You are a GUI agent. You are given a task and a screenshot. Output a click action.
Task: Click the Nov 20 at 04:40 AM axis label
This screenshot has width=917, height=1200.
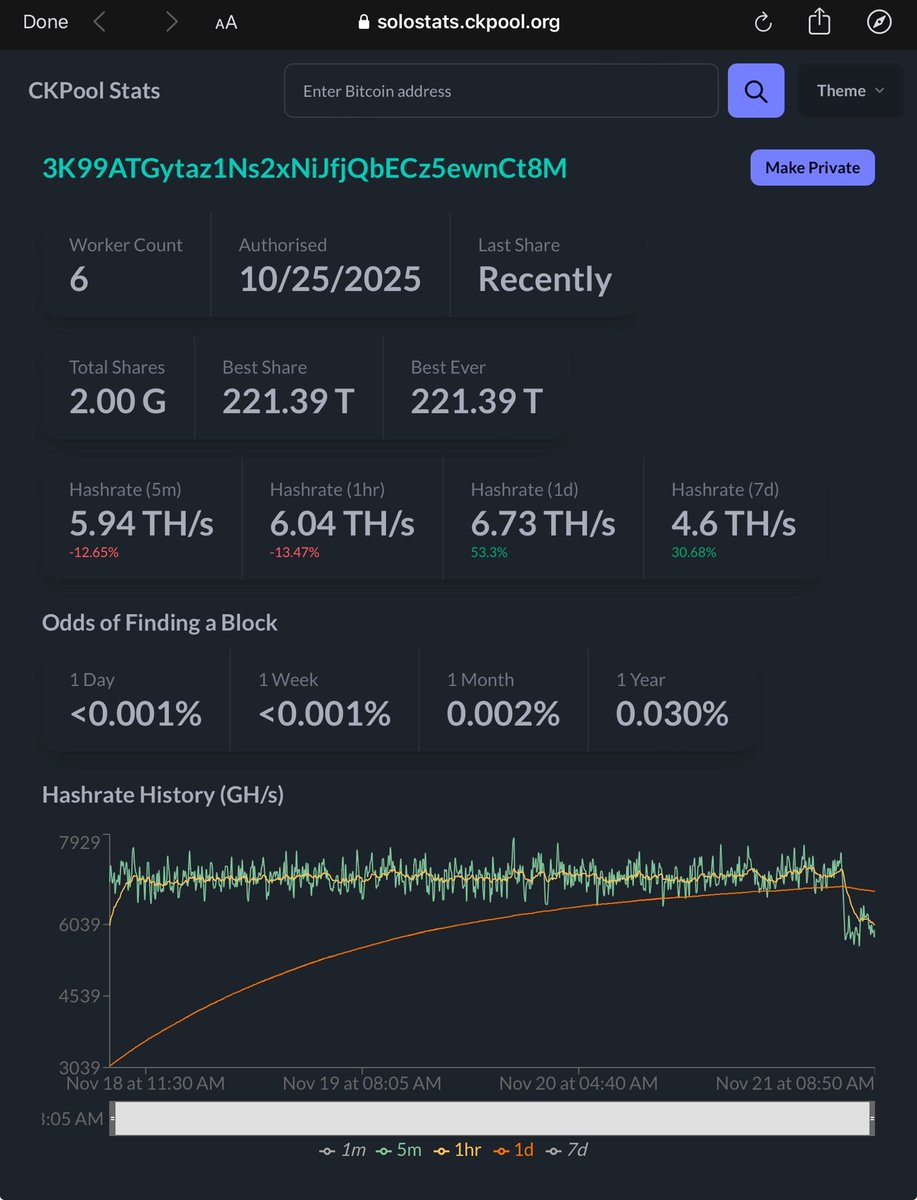(578, 1083)
